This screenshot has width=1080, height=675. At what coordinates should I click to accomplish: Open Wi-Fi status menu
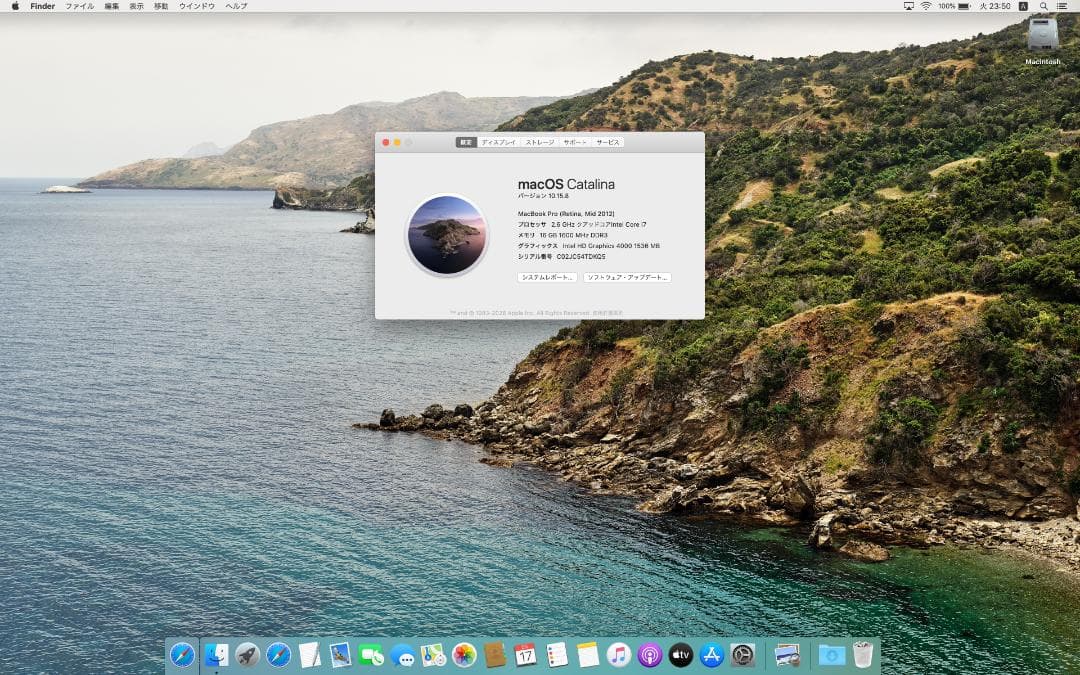click(926, 6)
